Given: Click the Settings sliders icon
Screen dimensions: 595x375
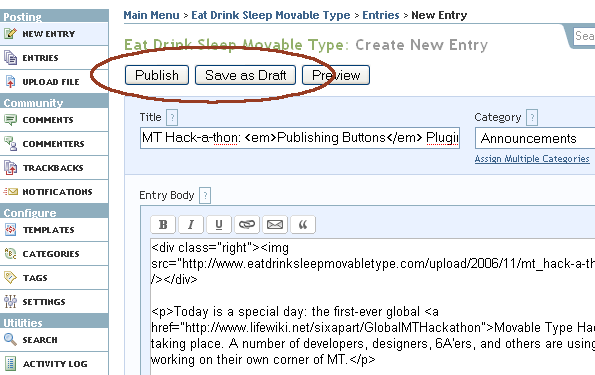Looking at the screenshot, I should click(10, 301).
